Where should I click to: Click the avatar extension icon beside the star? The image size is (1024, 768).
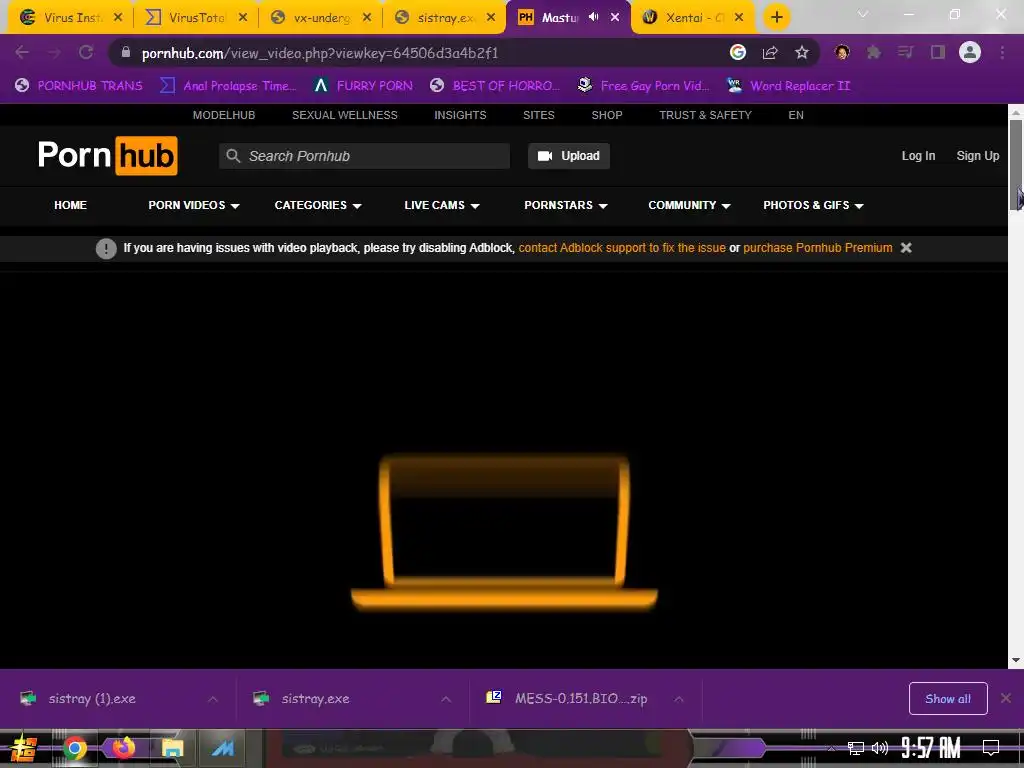[x=842, y=52]
